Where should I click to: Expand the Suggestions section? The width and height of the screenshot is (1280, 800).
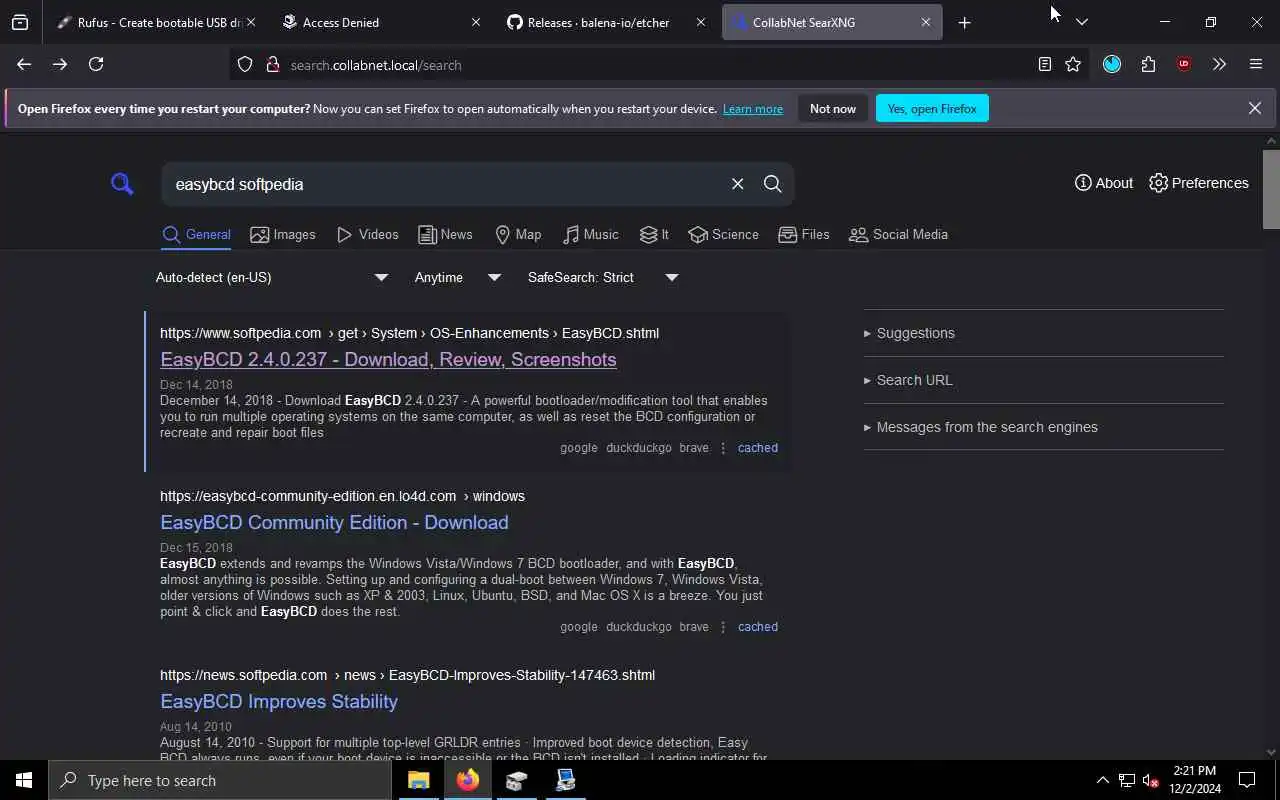909,333
